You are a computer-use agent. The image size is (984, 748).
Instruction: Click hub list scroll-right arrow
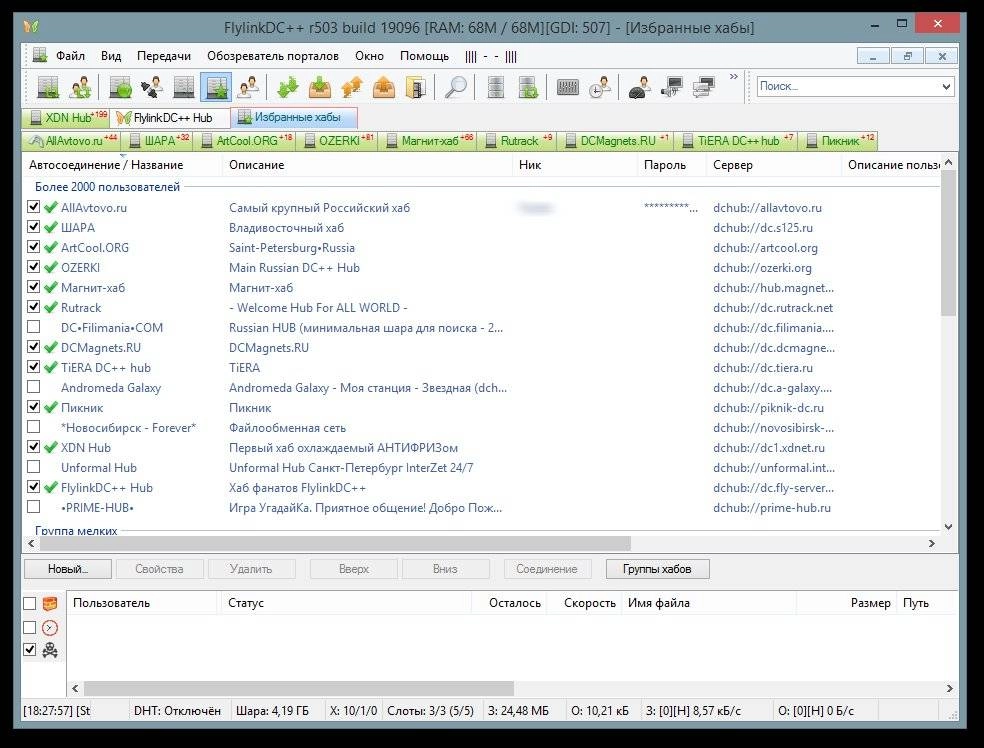932,543
